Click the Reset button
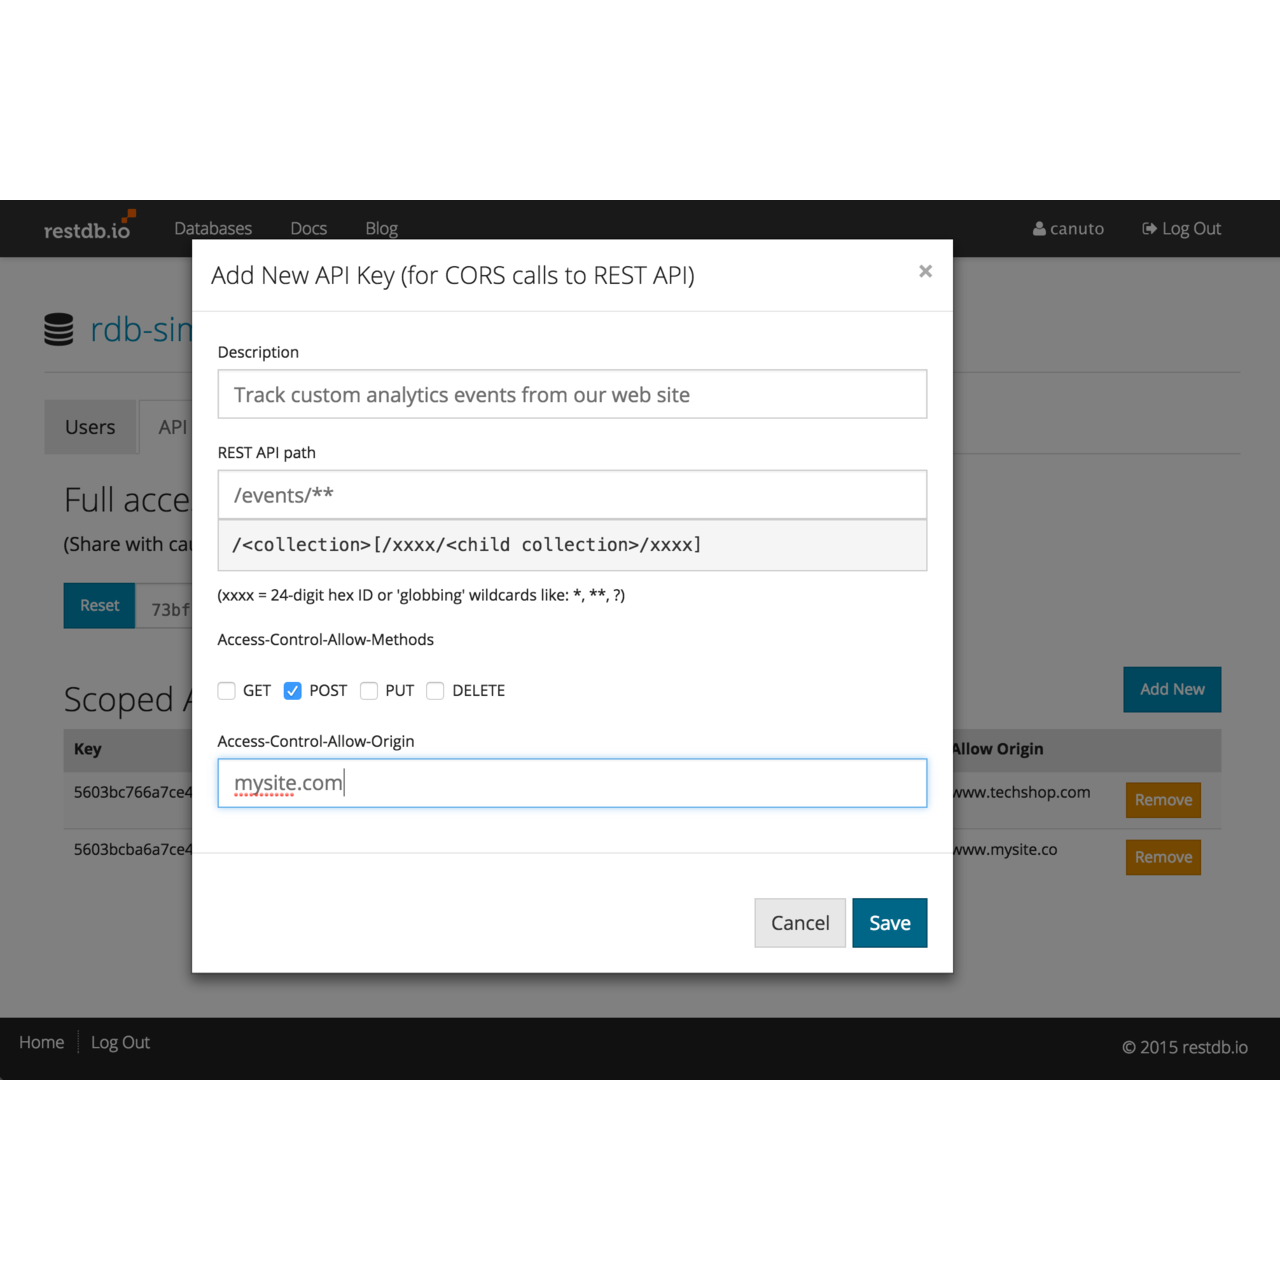 (98, 605)
